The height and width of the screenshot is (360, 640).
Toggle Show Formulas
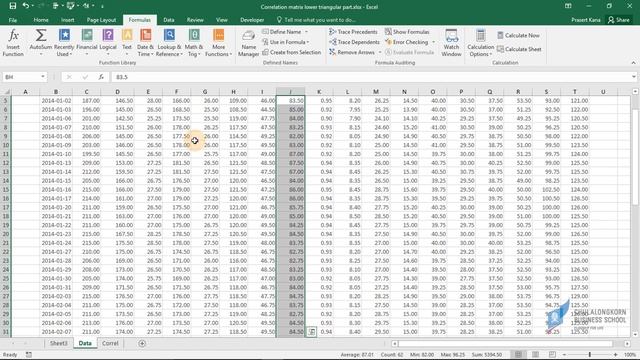tap(407, 32)
